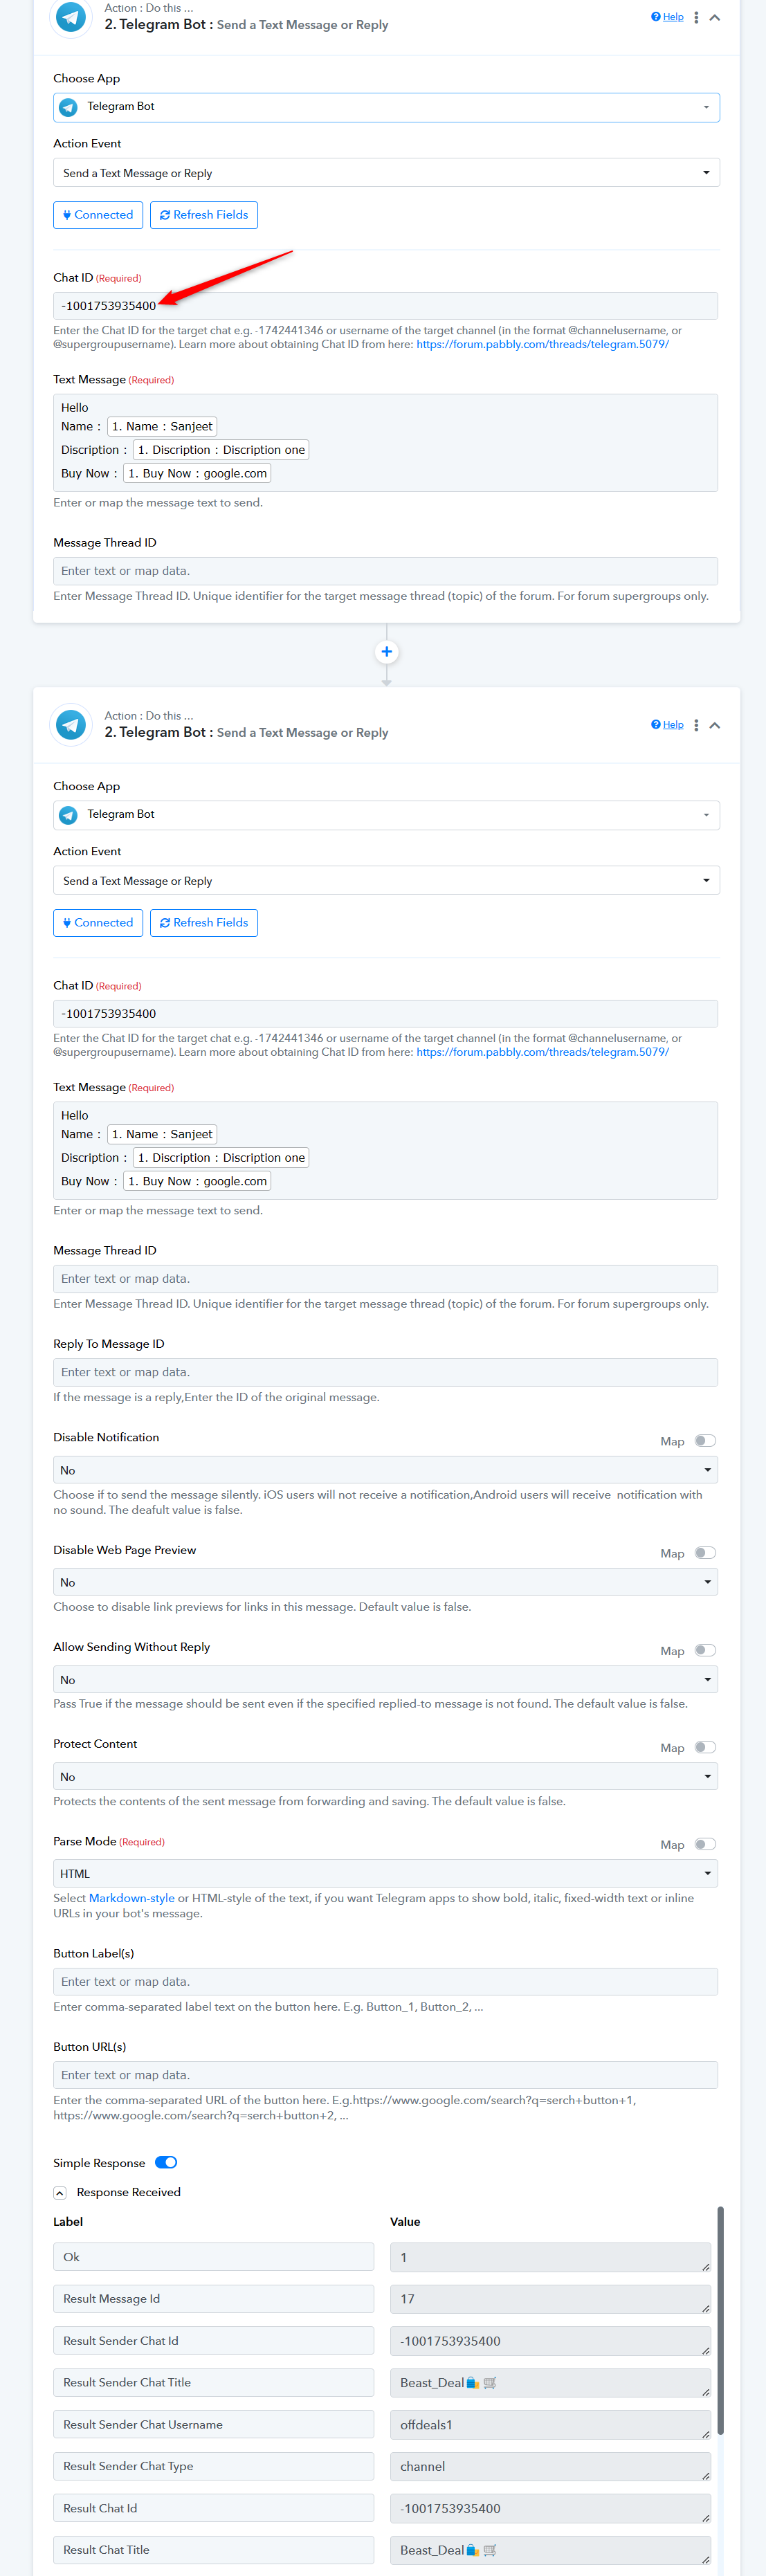
Task: Click the Button Label(s) input field
Action: 385,1981
